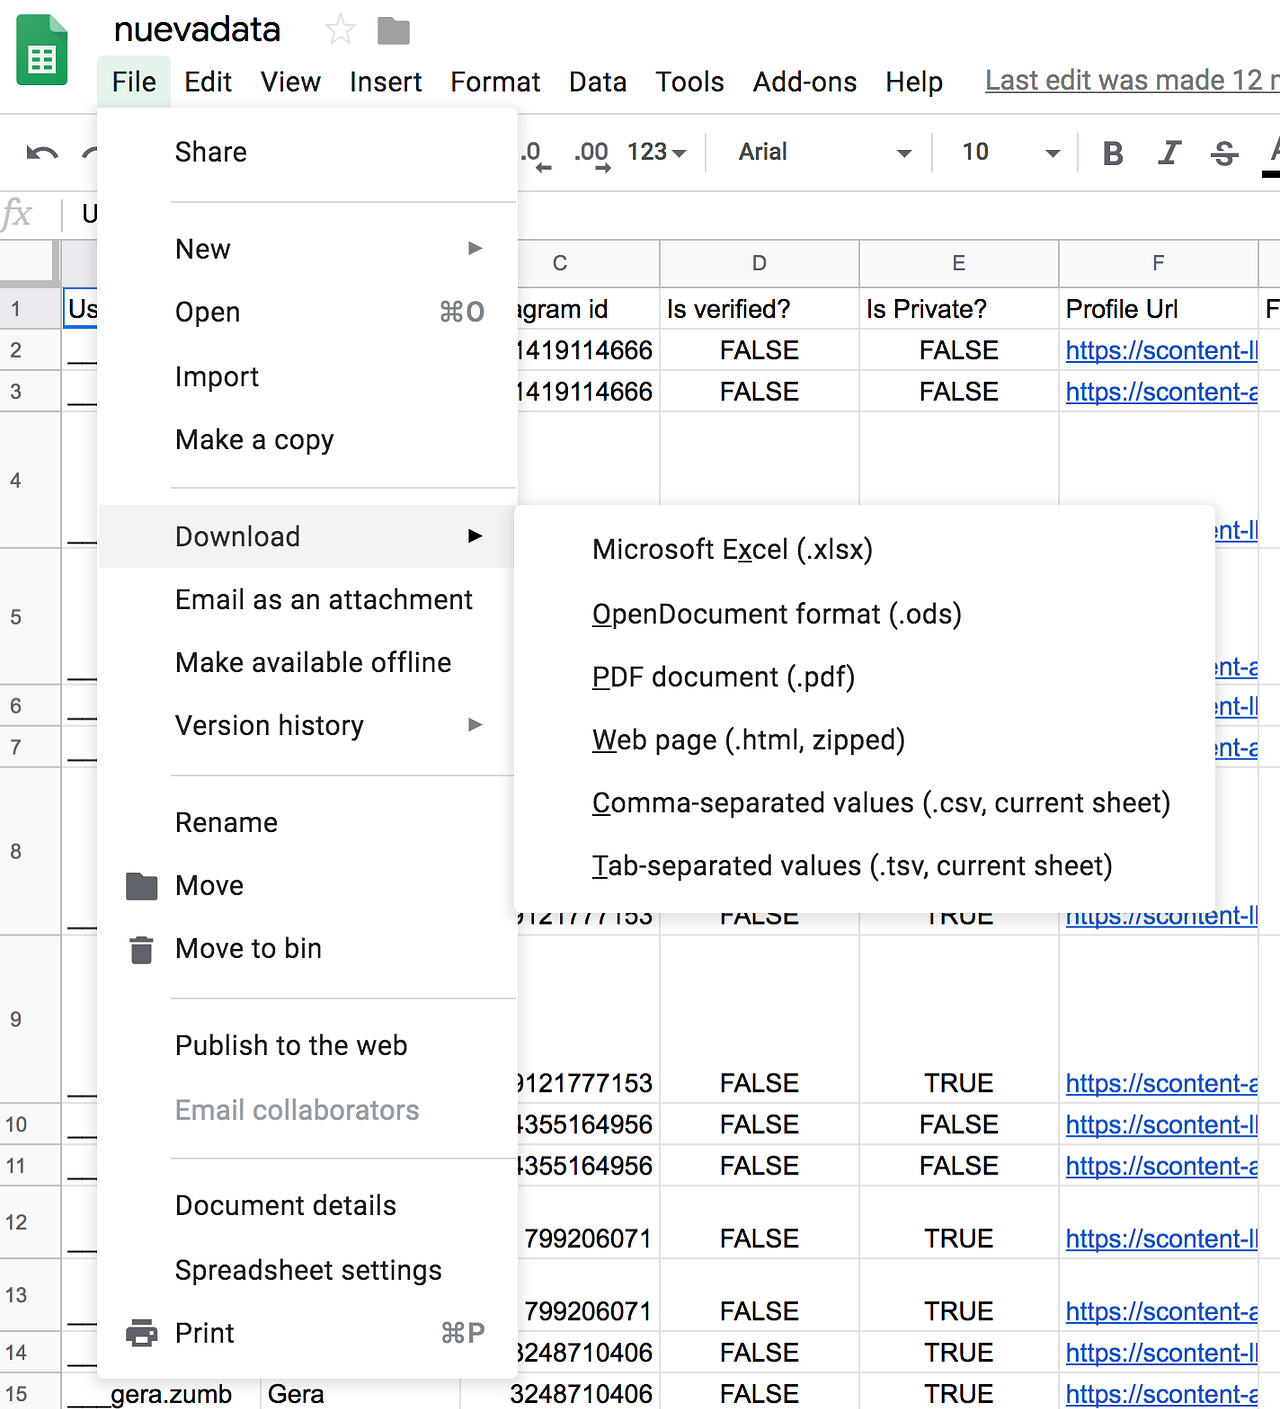Open the font family dropdown showing Arial
Viewport: 1280px width, 1409px height.
[820, 152]
